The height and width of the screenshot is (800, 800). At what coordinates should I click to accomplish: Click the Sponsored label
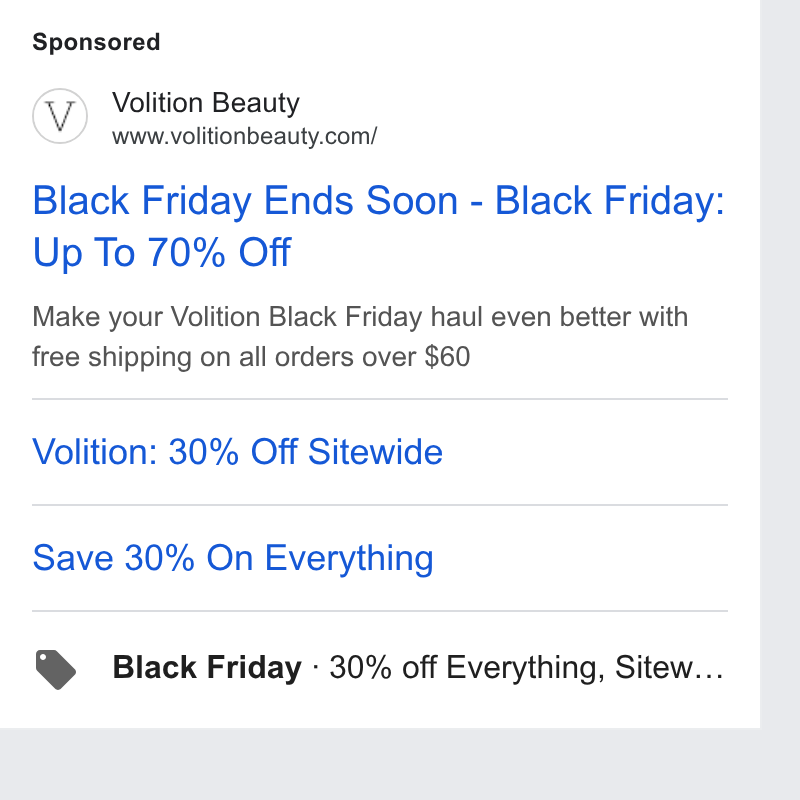click(96, 42)
